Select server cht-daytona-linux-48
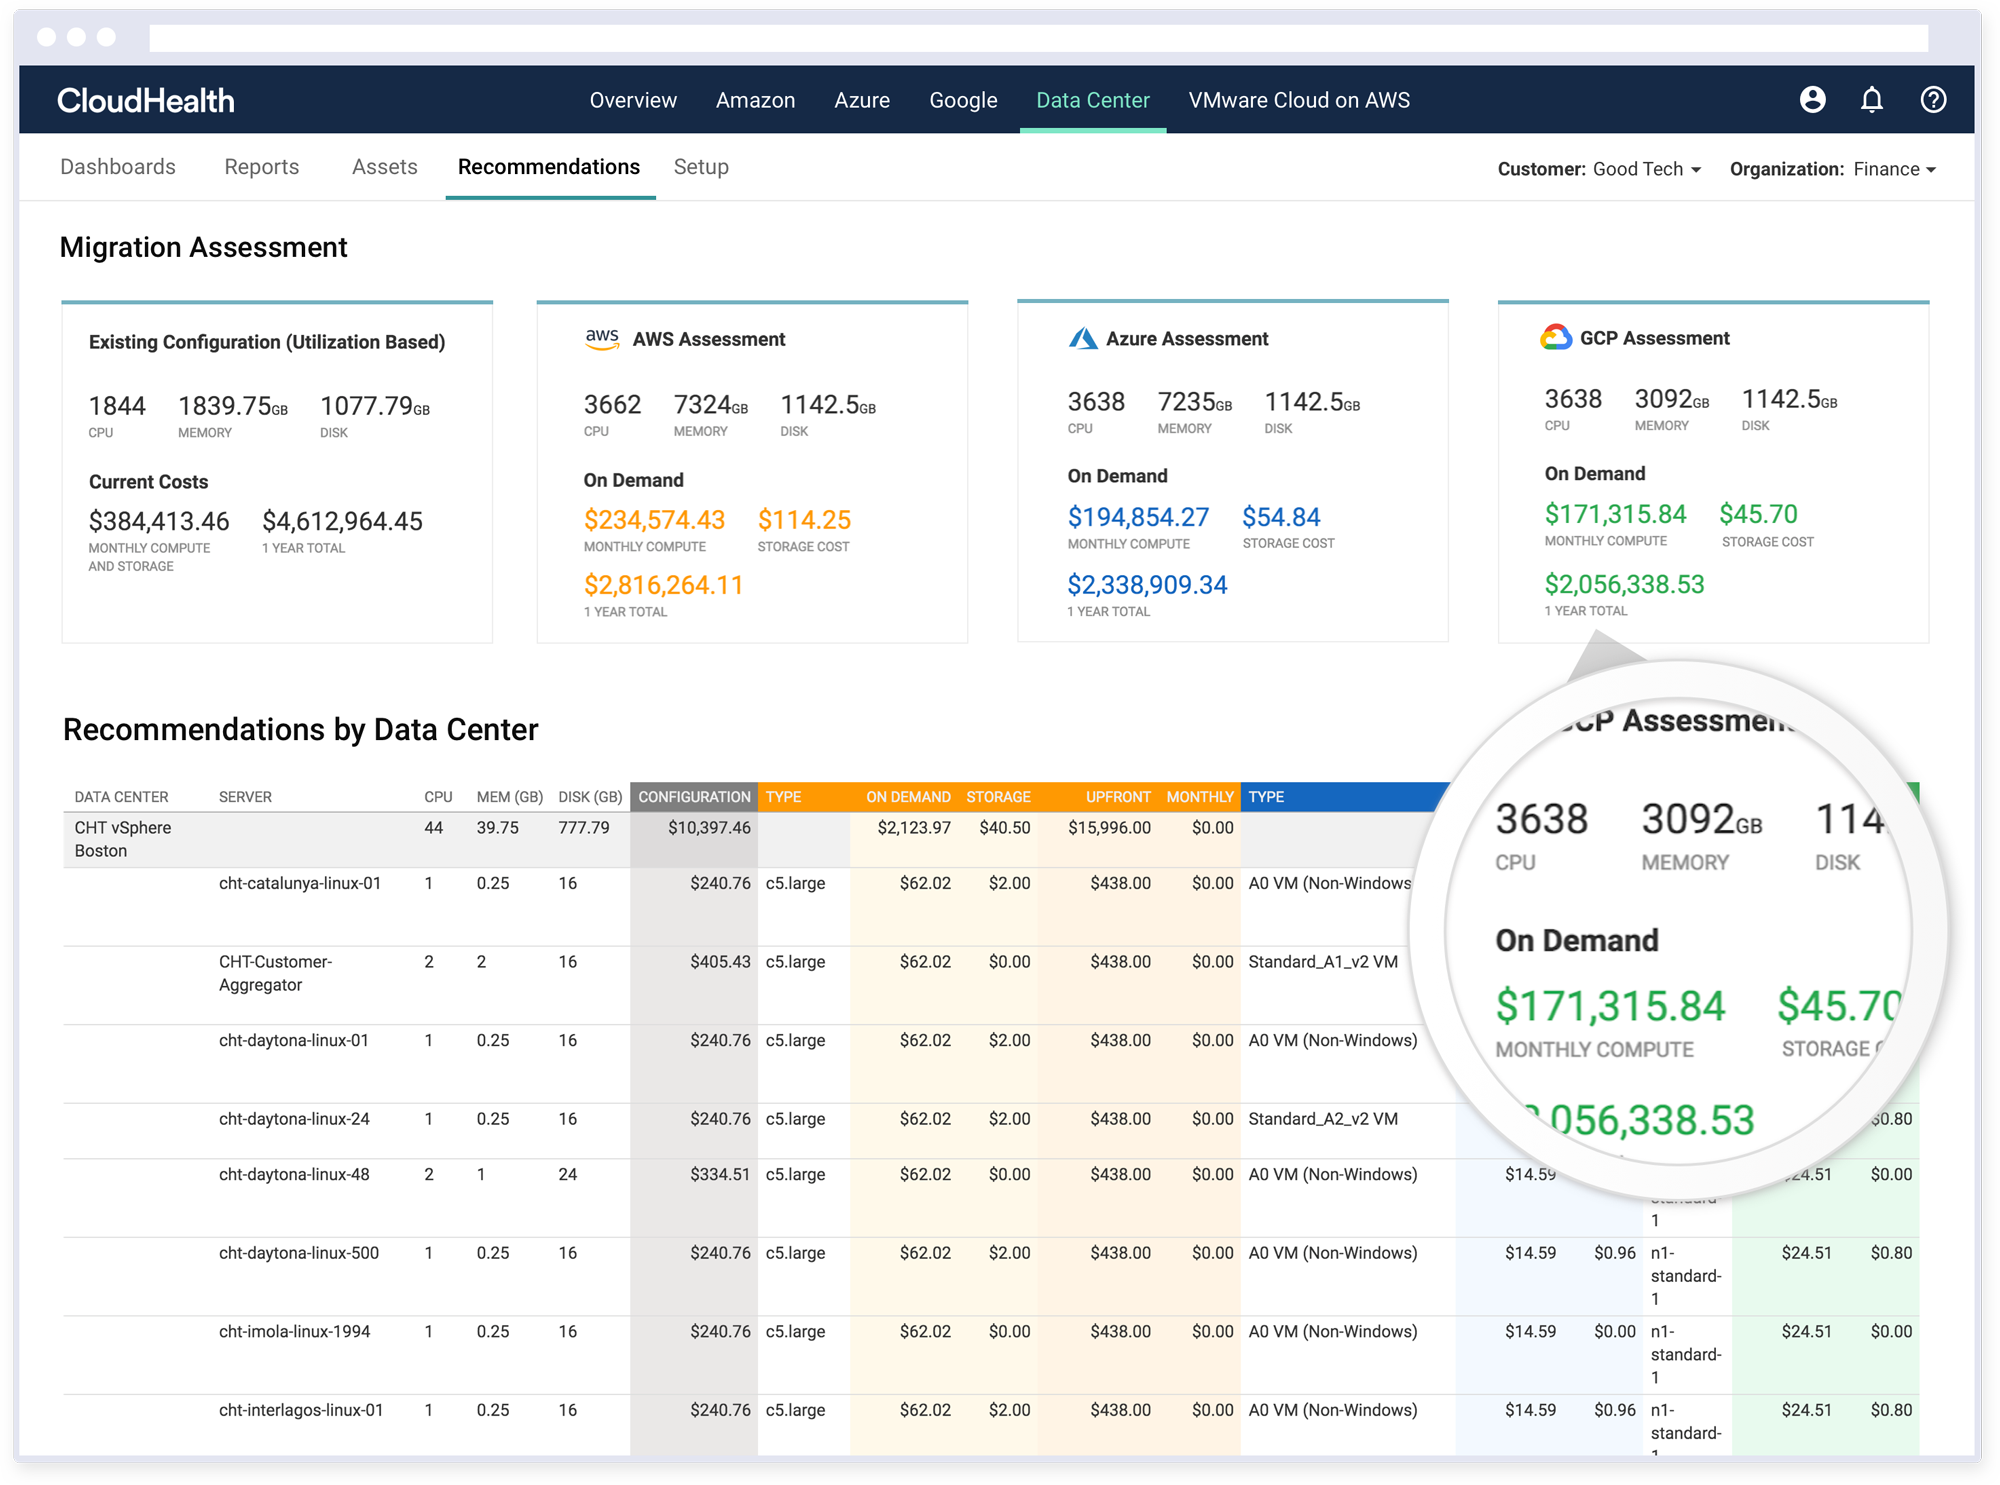Screen dimensions: 2000x1485 point(294,1174)
